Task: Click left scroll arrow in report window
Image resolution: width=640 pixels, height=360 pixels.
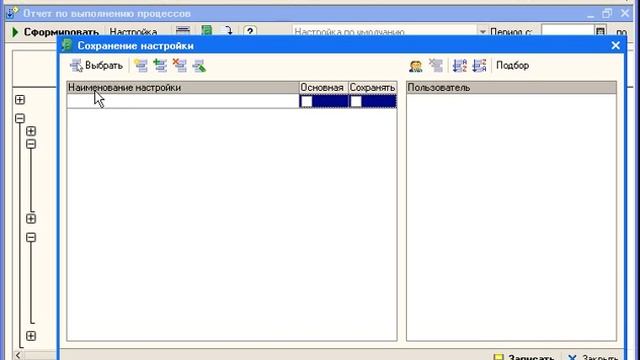Action: (18, 355)
